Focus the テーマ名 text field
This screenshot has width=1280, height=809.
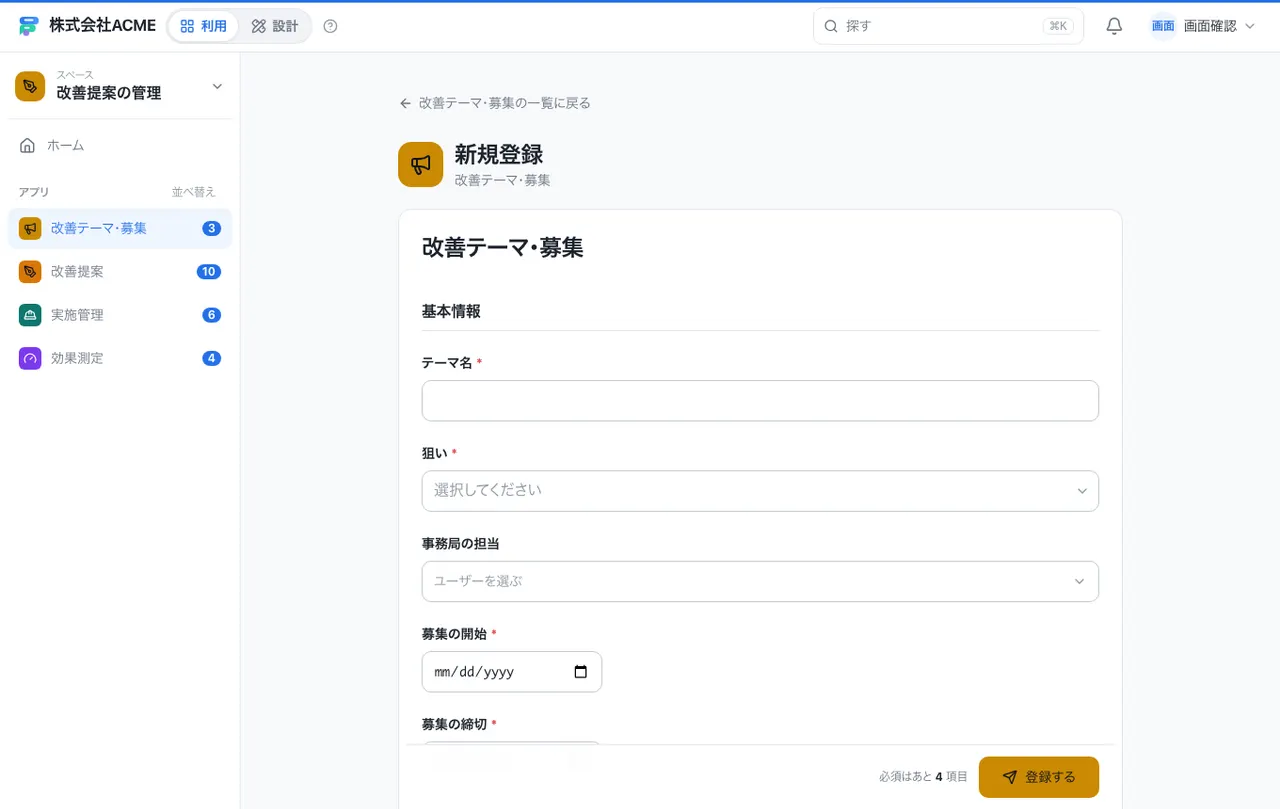point(760,400)
